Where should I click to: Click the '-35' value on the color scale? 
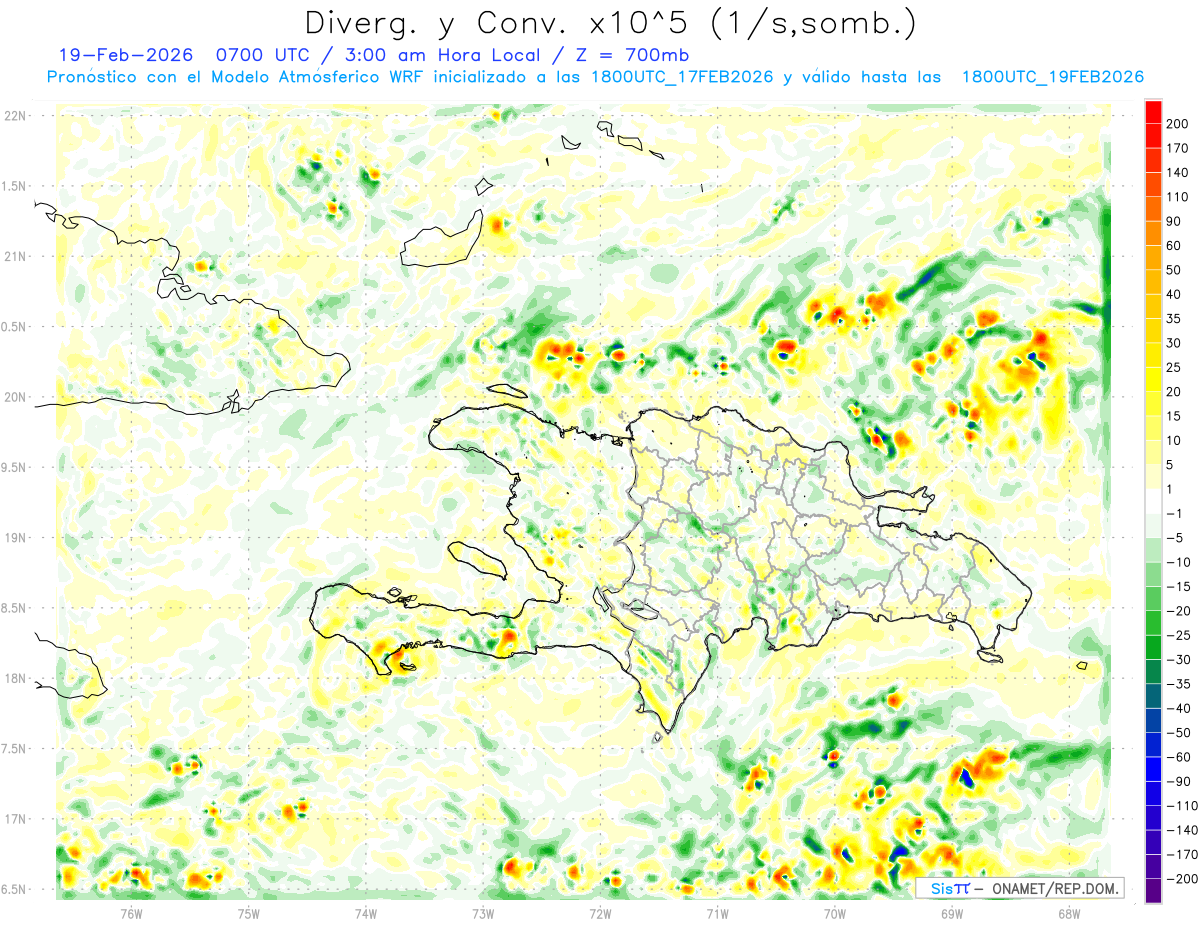click(1178, 684)
